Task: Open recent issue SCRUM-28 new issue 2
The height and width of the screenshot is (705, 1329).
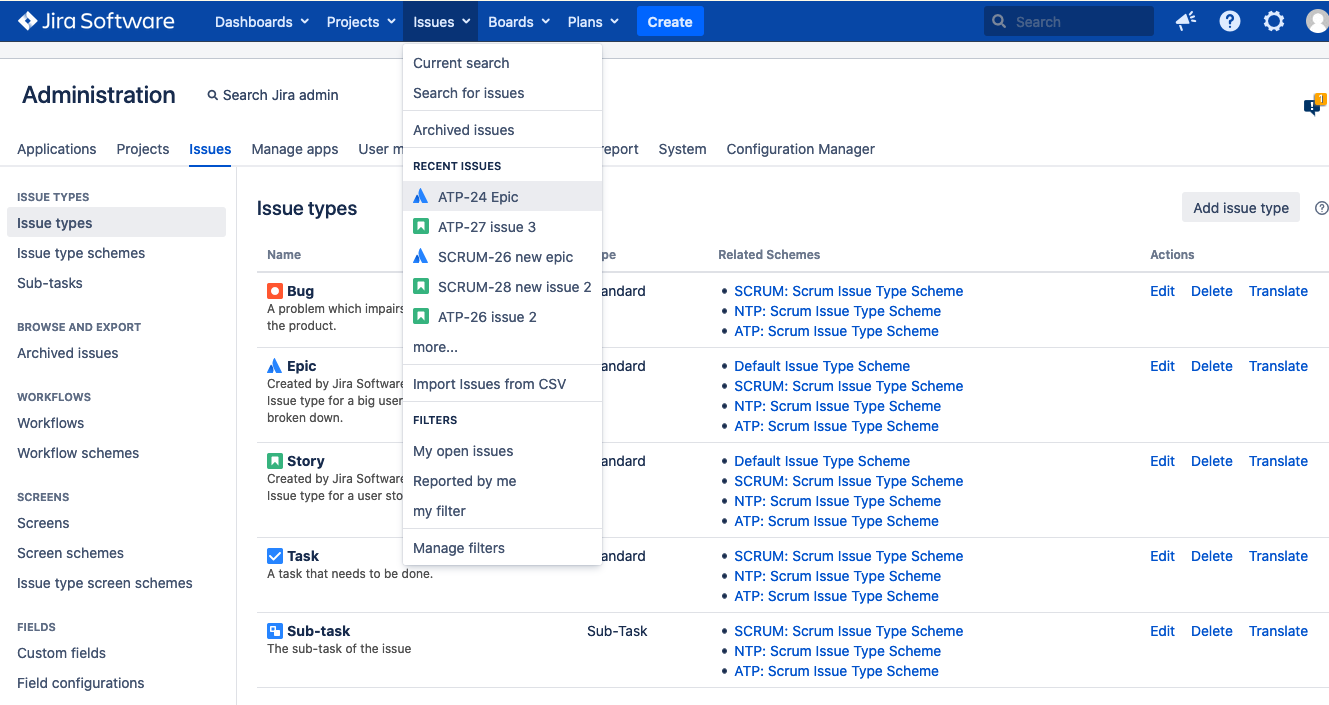Action: coord(502,287)
